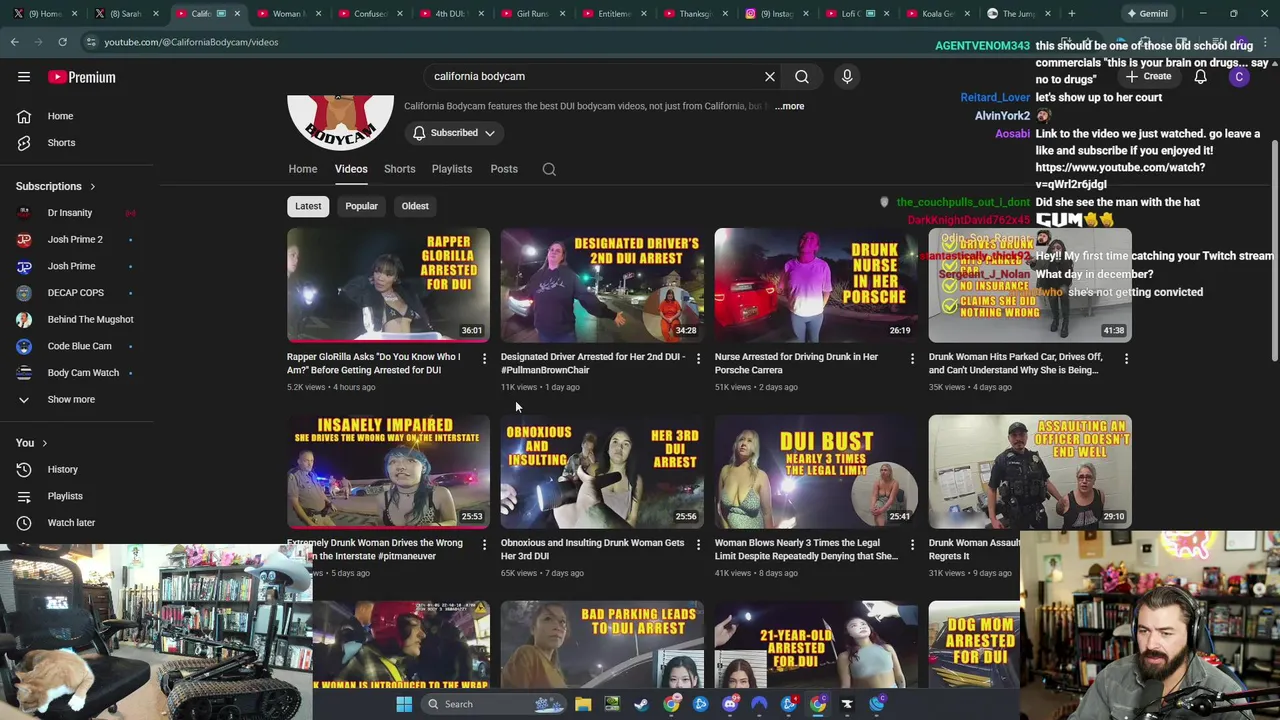Click the Create button
Image resolution: width=1280 pixels, height=720 pixels.
point(1148,77)
